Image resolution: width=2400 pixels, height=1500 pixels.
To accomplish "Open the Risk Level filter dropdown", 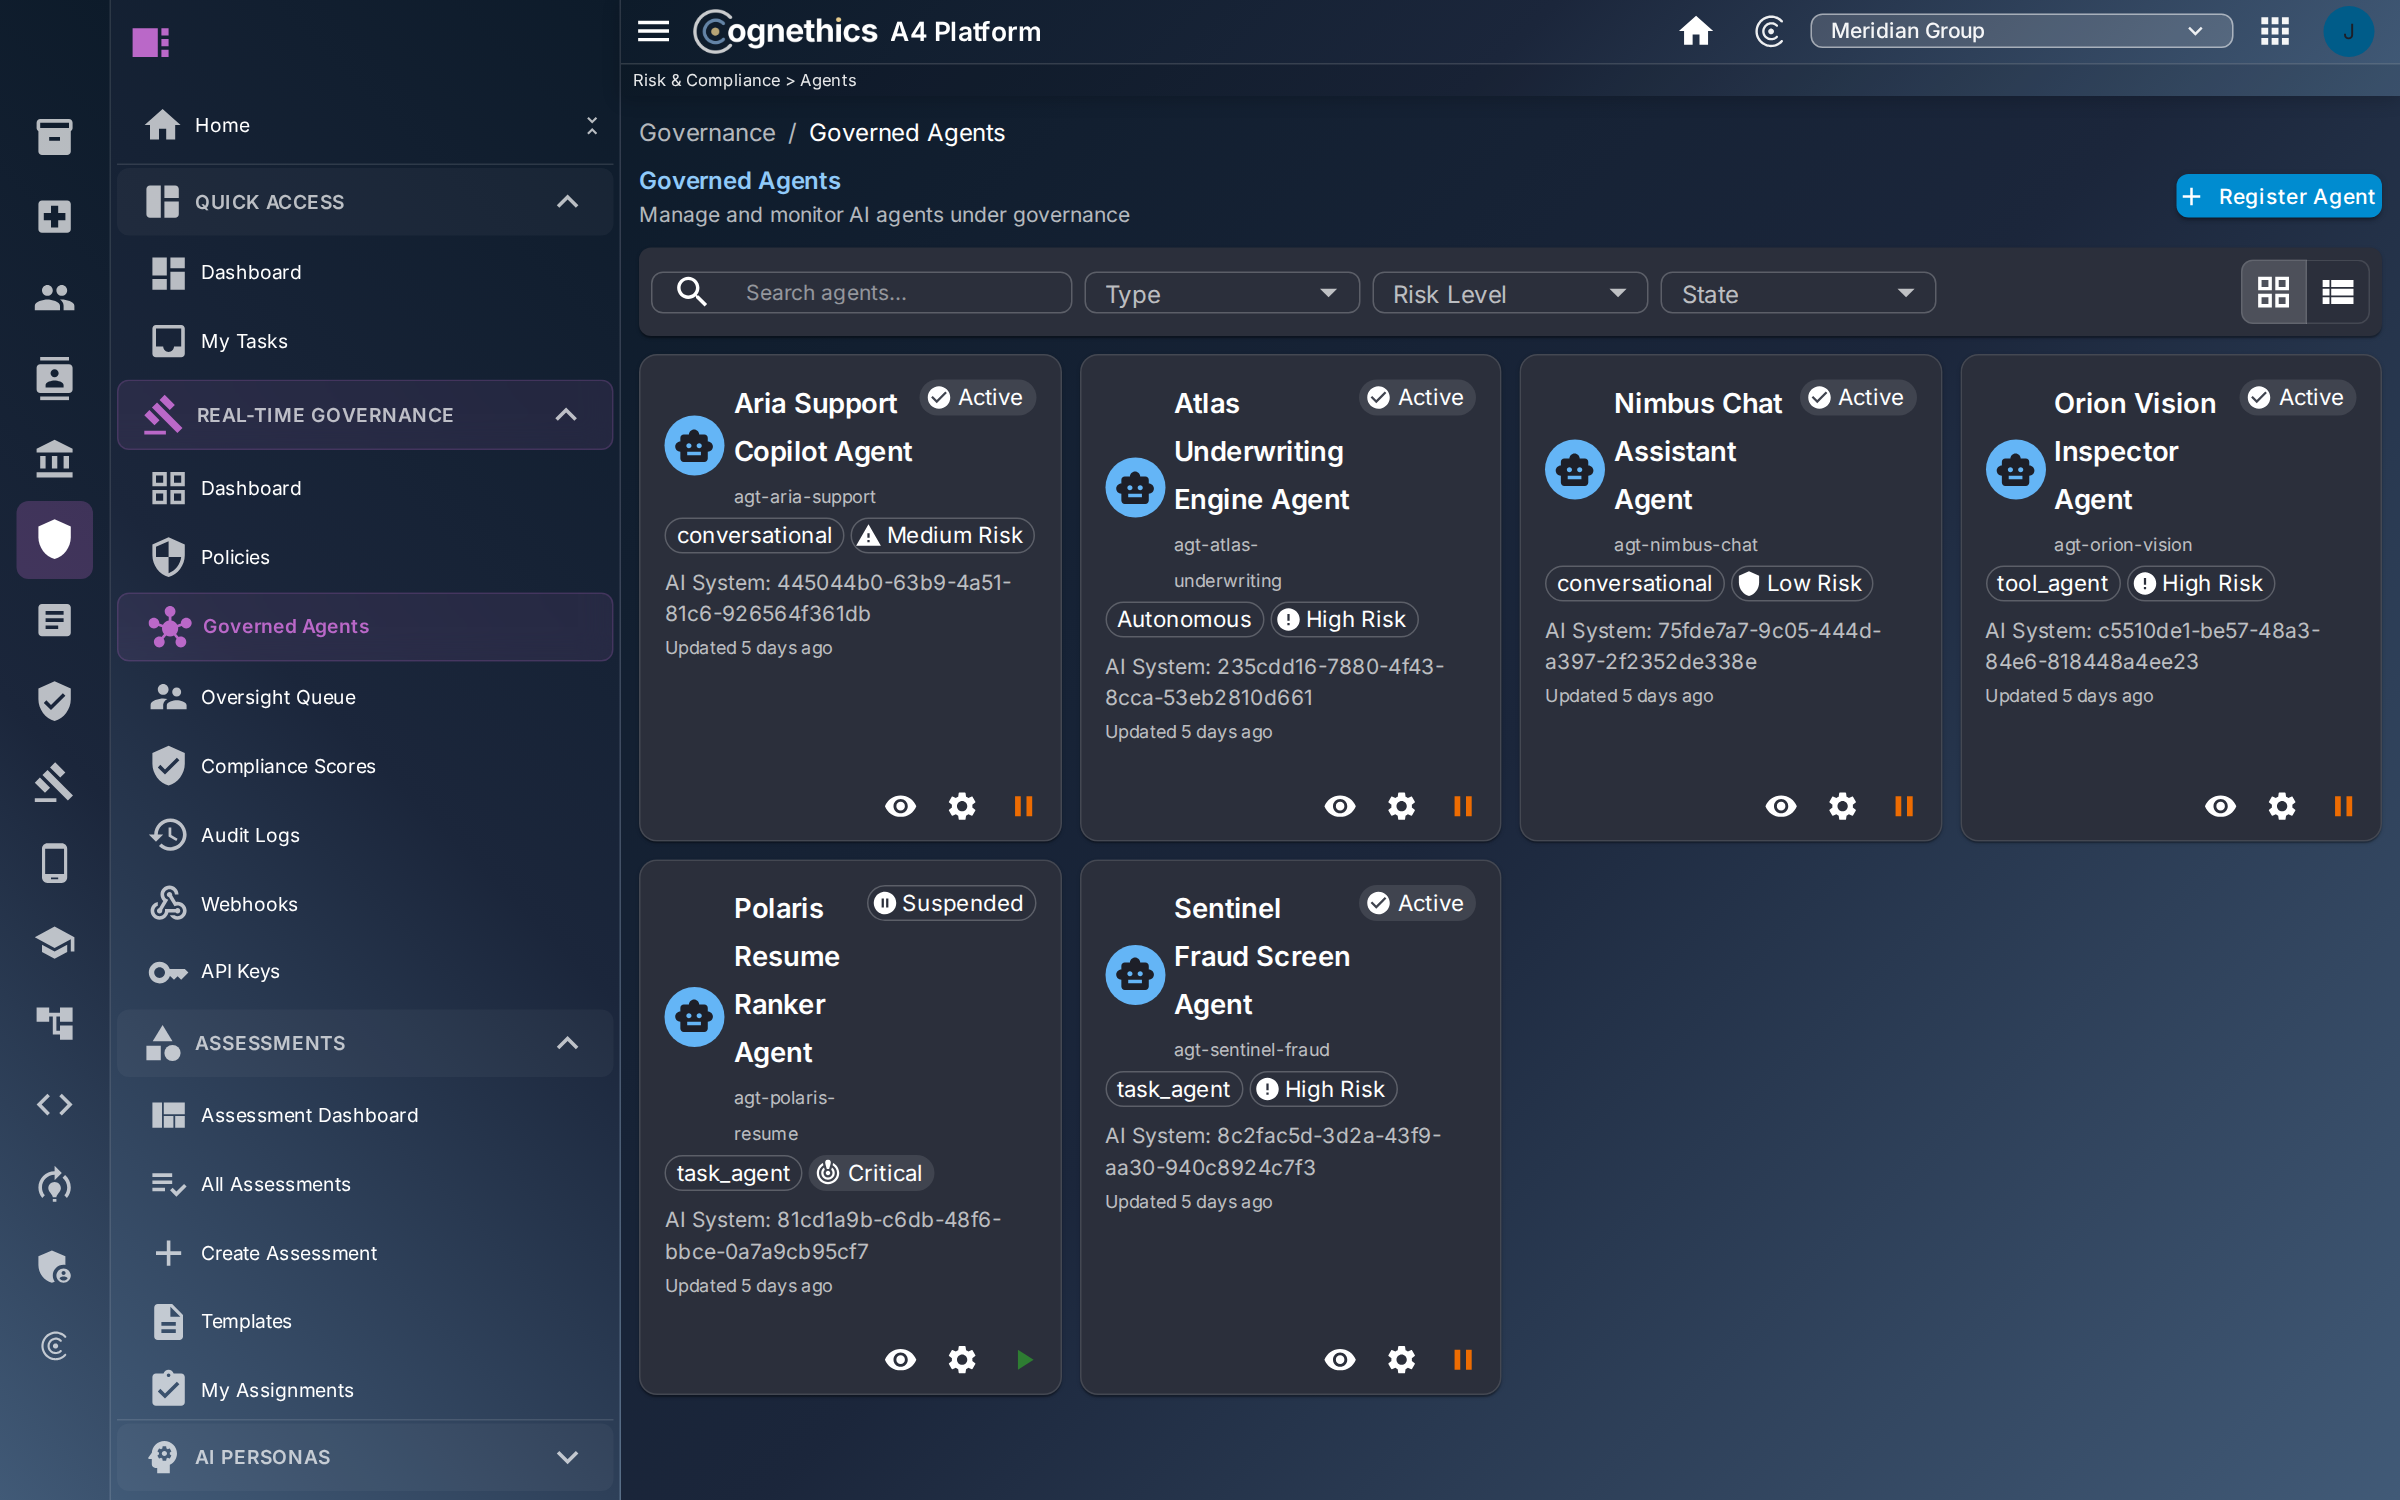I will (1509, 293).
